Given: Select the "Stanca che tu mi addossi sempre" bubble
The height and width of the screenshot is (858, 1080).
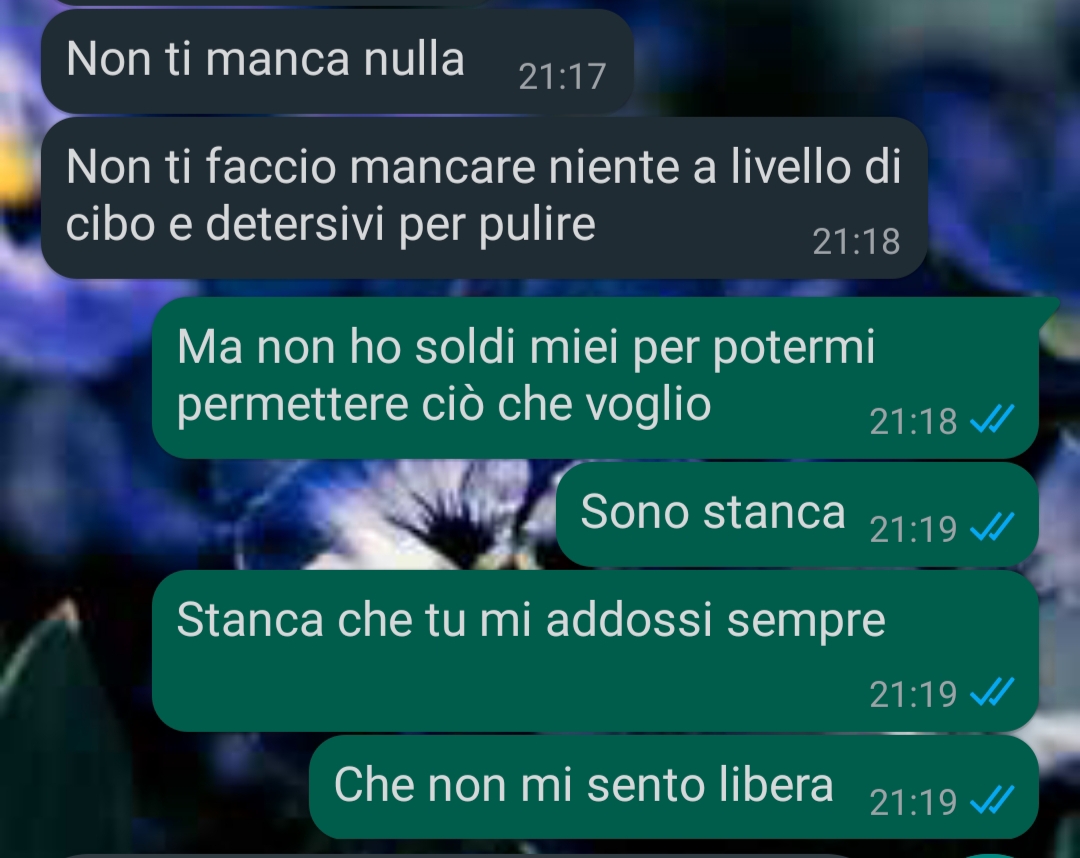Looking at the screenshot, I should point(595,651).
